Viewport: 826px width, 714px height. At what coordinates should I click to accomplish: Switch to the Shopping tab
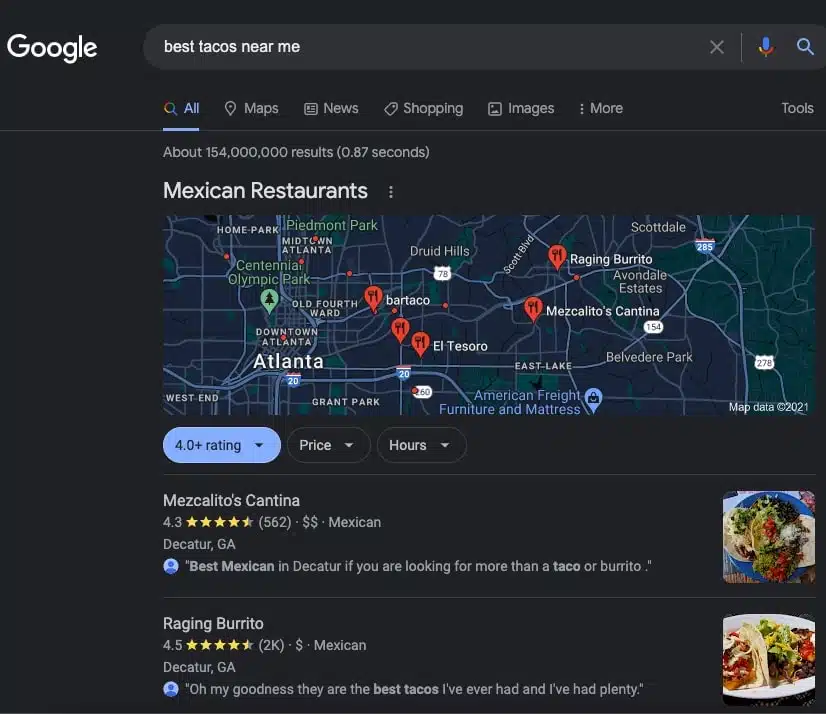(424, 109)
